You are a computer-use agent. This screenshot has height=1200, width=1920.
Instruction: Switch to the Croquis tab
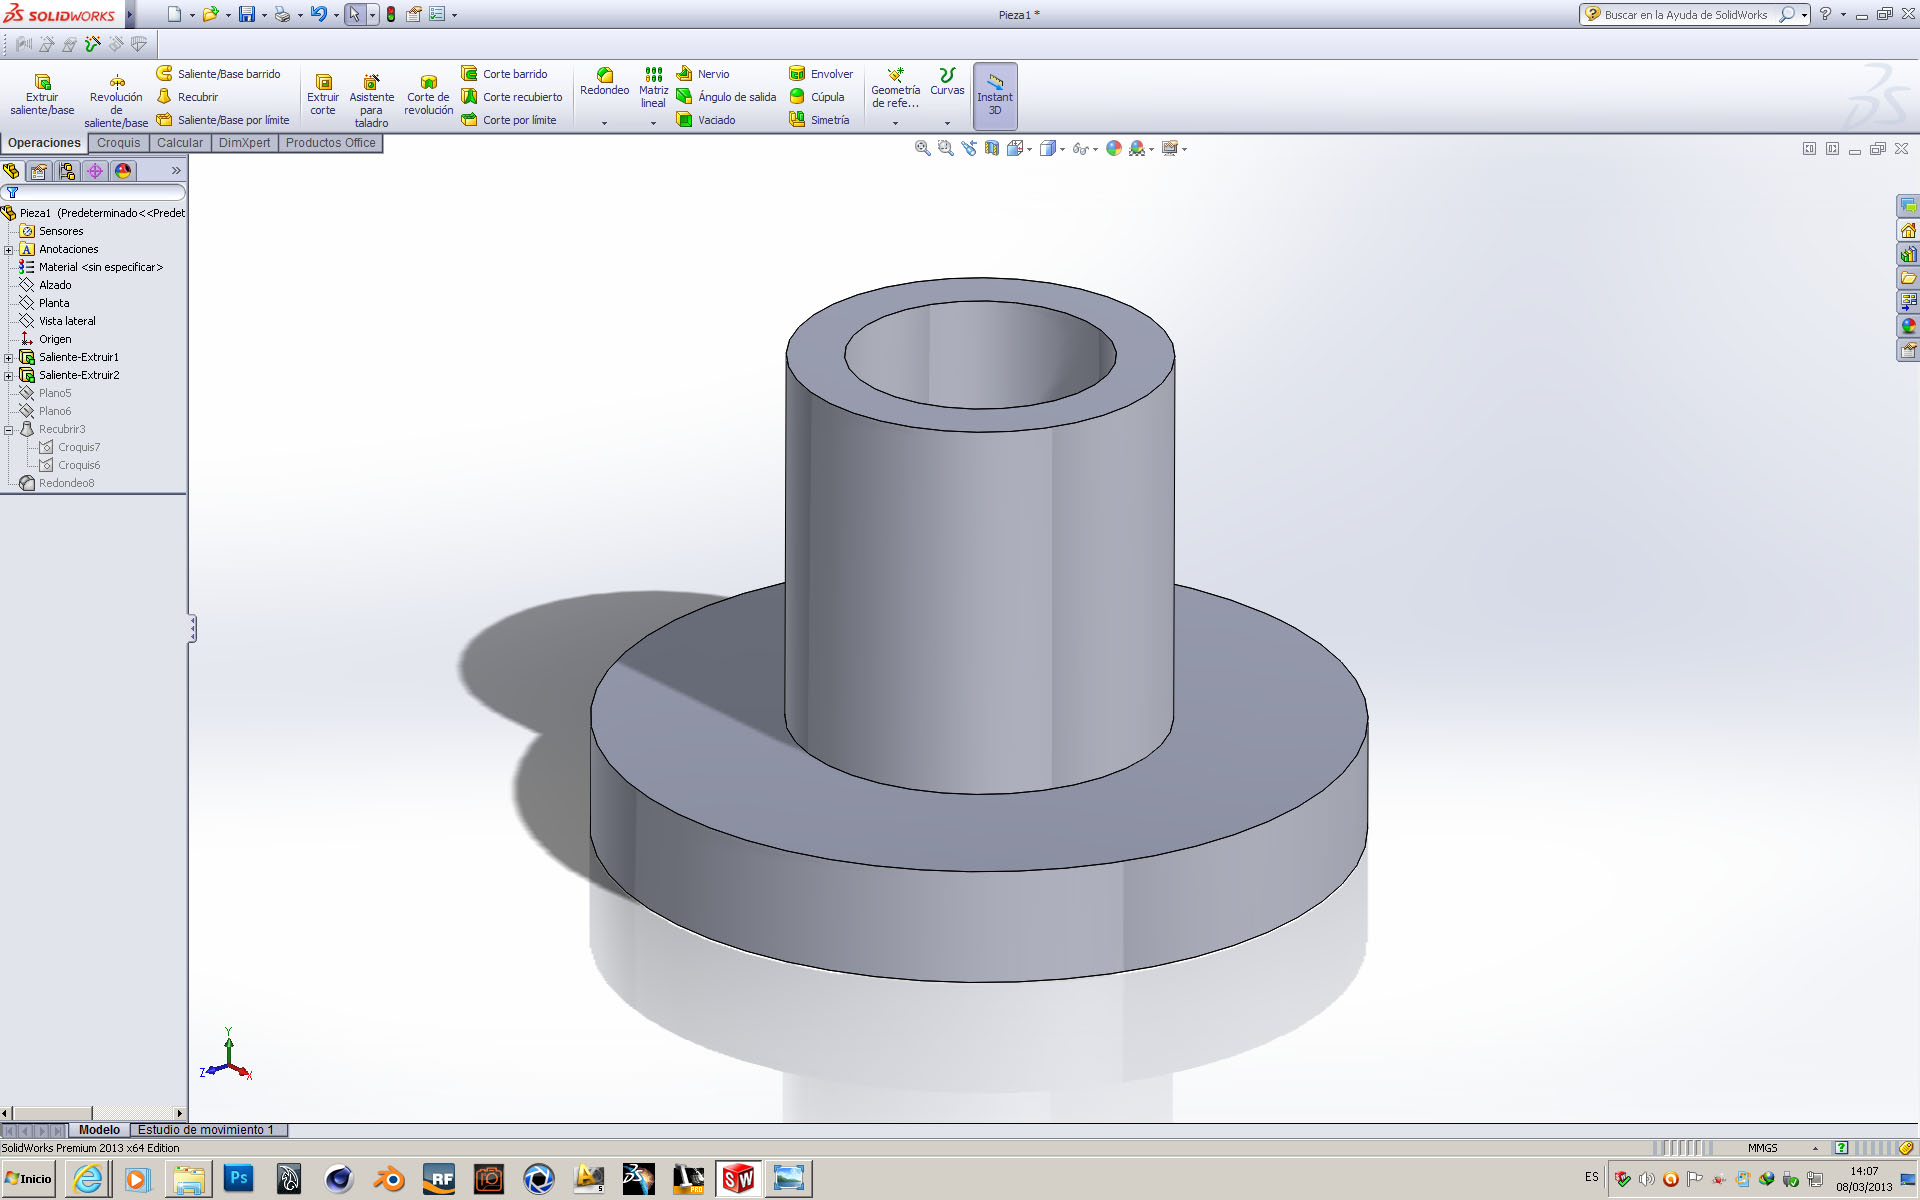(x=118, y=143)
